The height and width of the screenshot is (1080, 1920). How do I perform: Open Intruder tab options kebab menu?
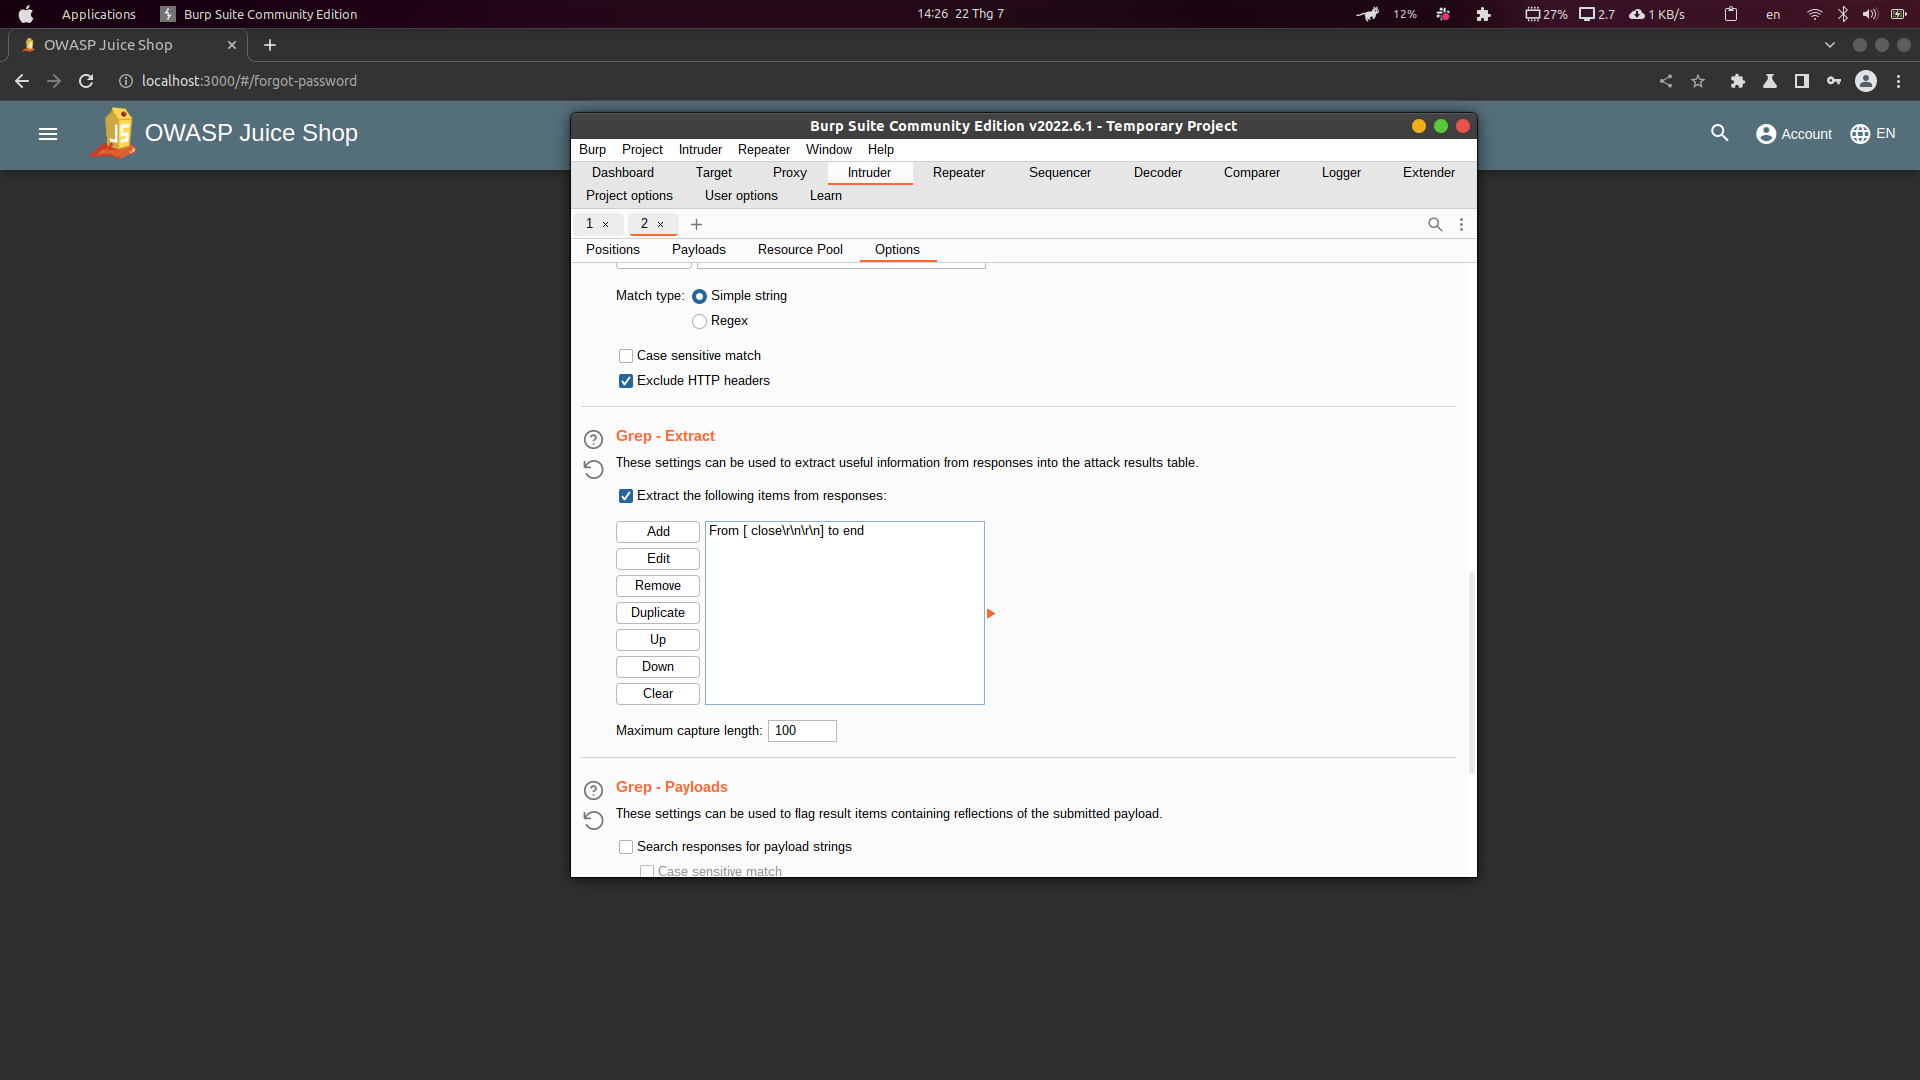(1461, 224)
